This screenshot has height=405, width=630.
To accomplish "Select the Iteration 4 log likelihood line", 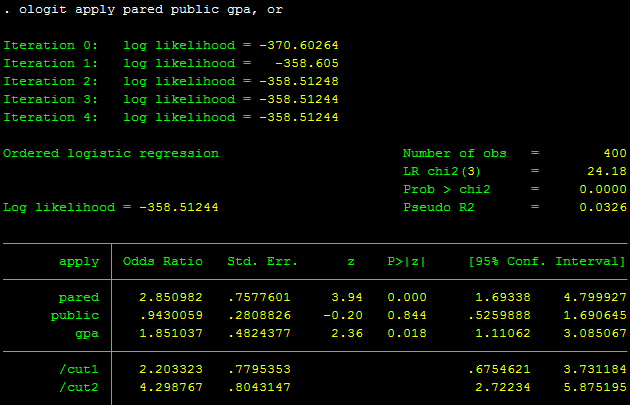I will tap(170, 118).
